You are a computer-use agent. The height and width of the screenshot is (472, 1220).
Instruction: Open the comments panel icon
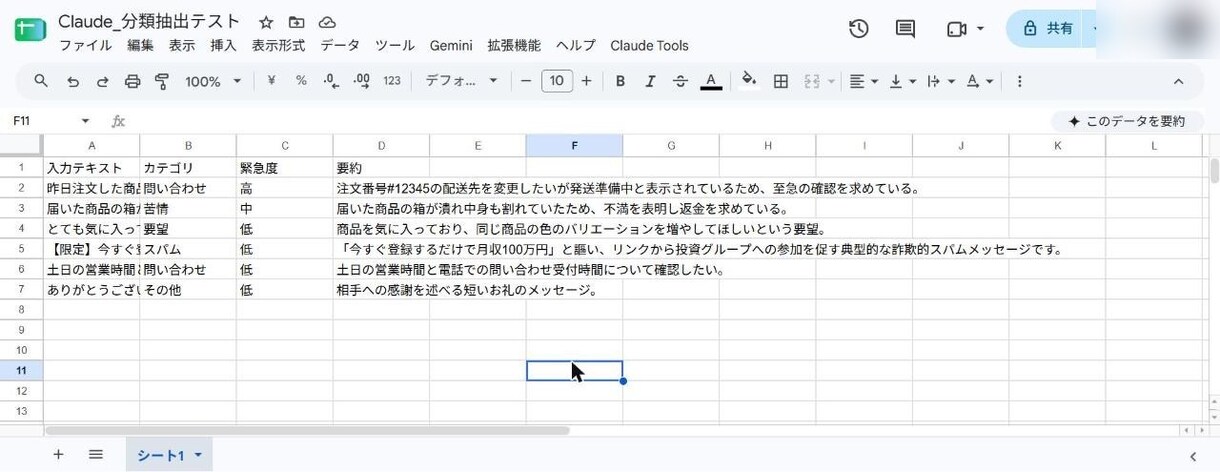tap(905, 29)
